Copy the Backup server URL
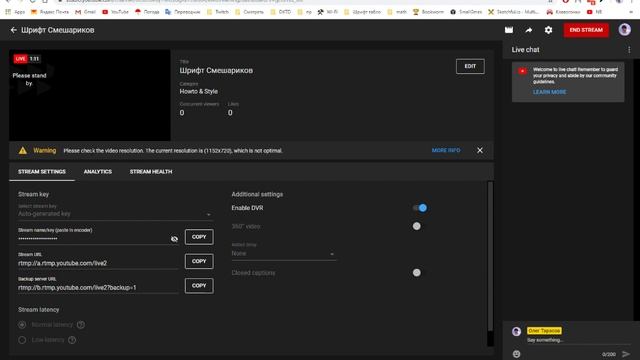Image resolution: width=640 pixels, height=360 pixels. click(x=199, y=286)
